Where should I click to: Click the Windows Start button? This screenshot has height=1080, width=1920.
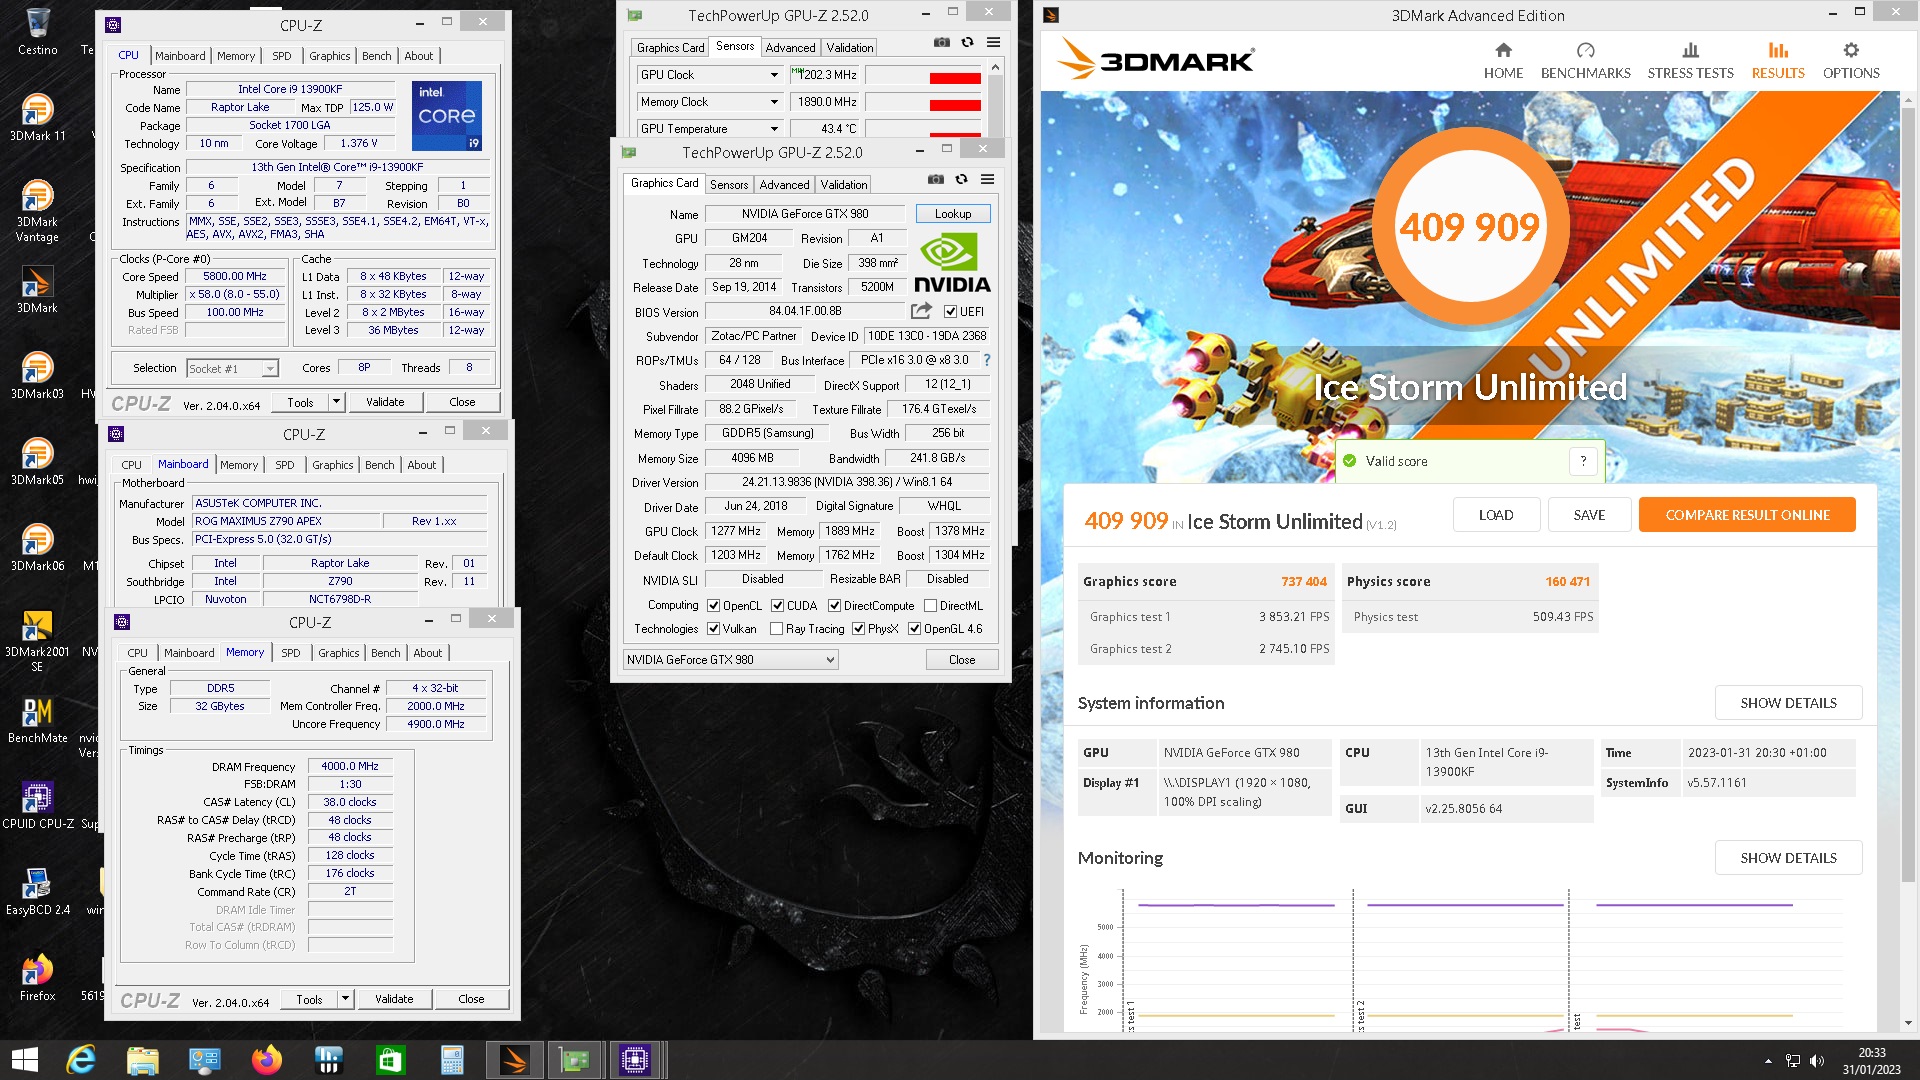tap(24, 1060)
